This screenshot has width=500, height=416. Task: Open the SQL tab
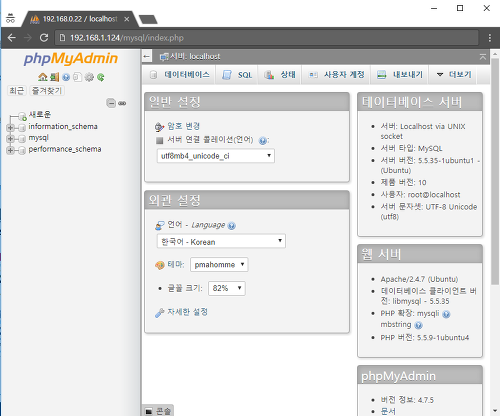click(x=237, y=75)
